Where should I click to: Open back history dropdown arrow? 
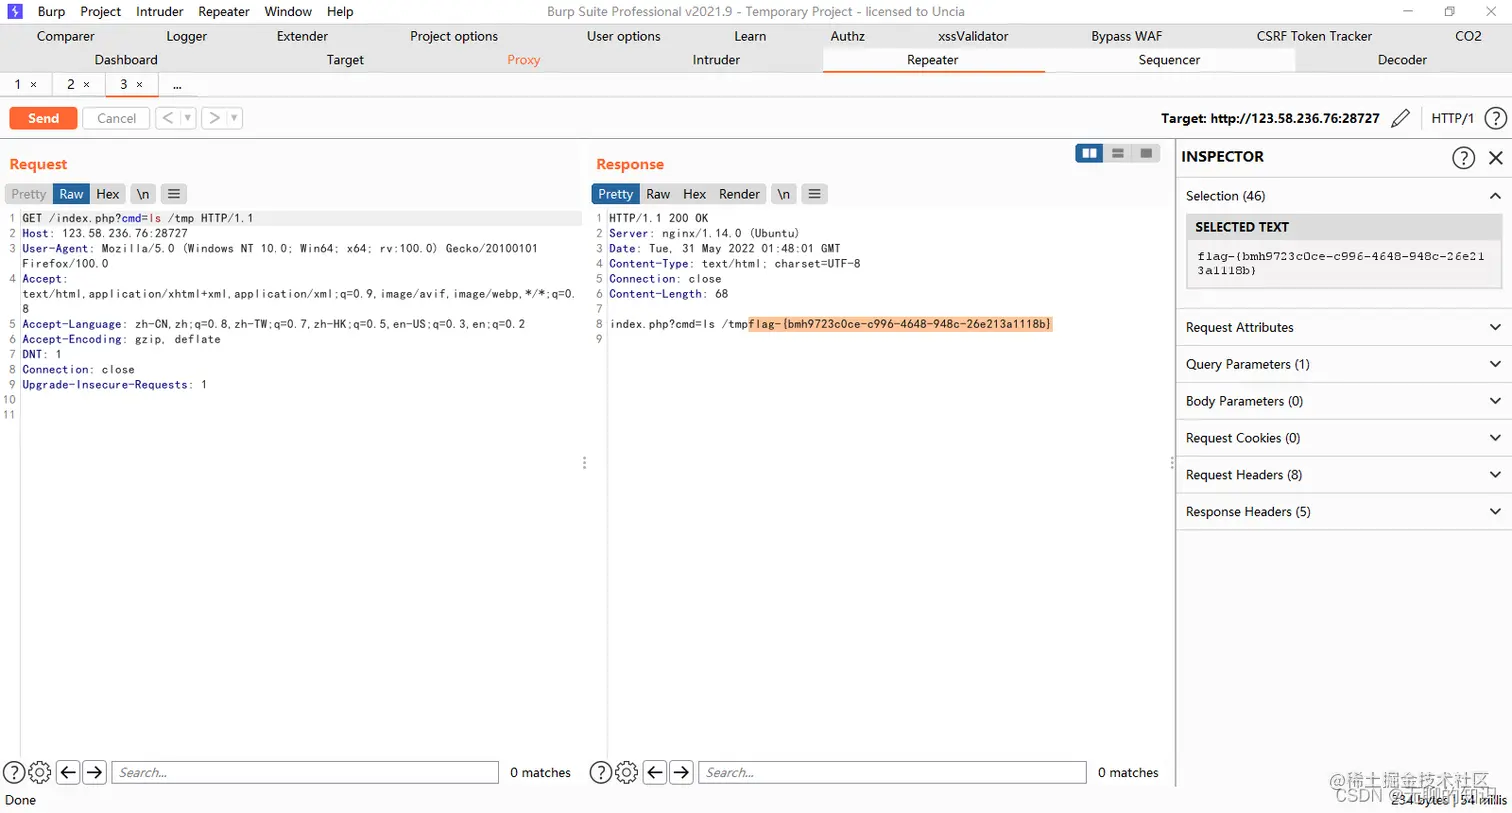pos(187,118)
